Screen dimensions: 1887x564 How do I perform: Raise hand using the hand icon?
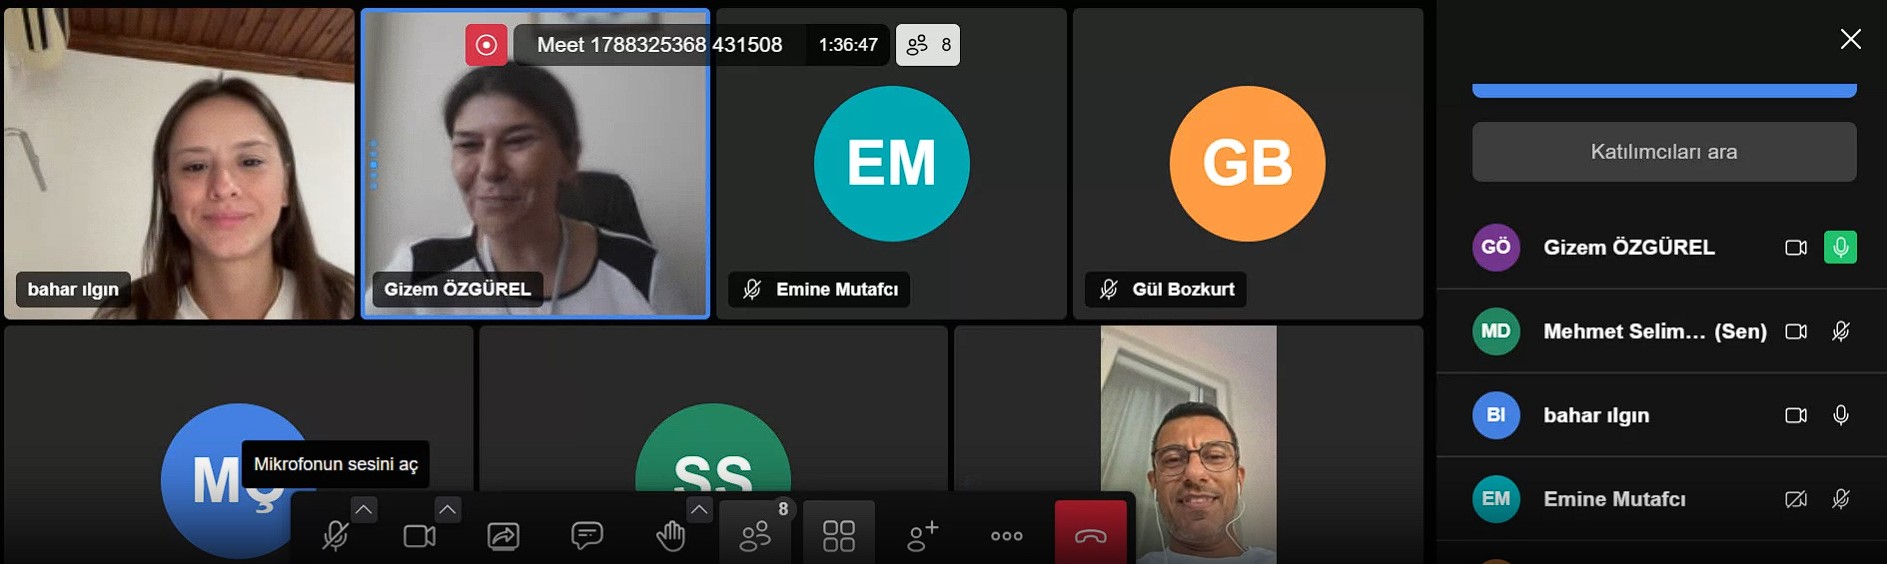[x=671, y=536]
